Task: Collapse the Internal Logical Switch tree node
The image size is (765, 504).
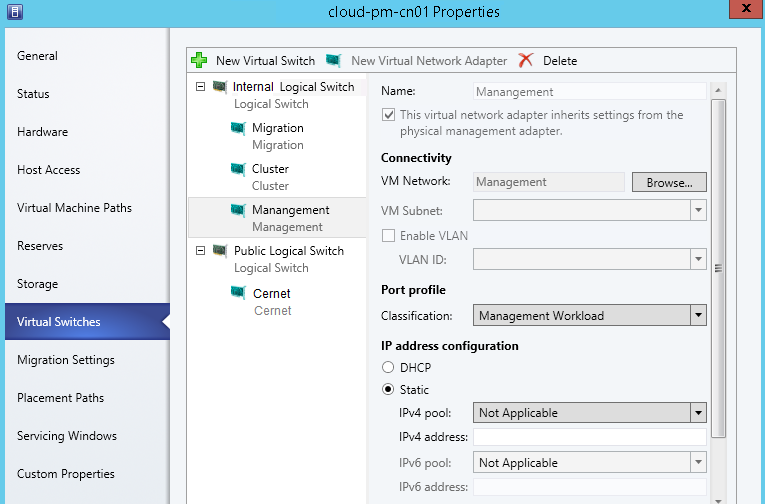Action: [201, 87]
